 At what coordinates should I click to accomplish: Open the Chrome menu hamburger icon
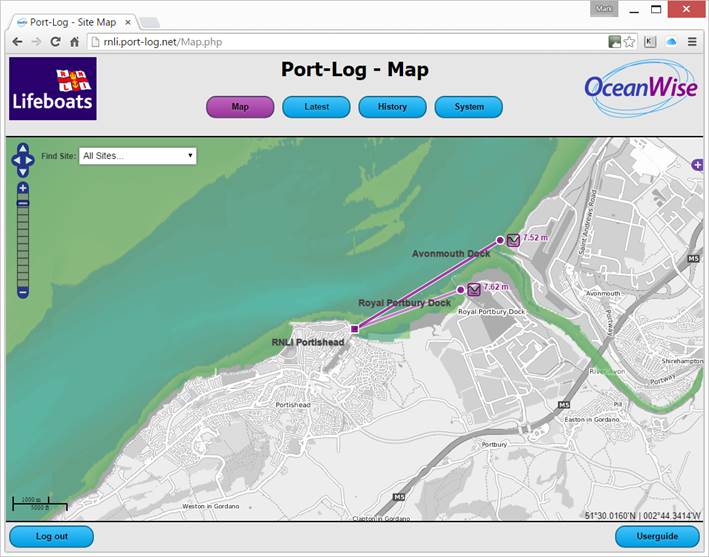click(x=692, y=42)
